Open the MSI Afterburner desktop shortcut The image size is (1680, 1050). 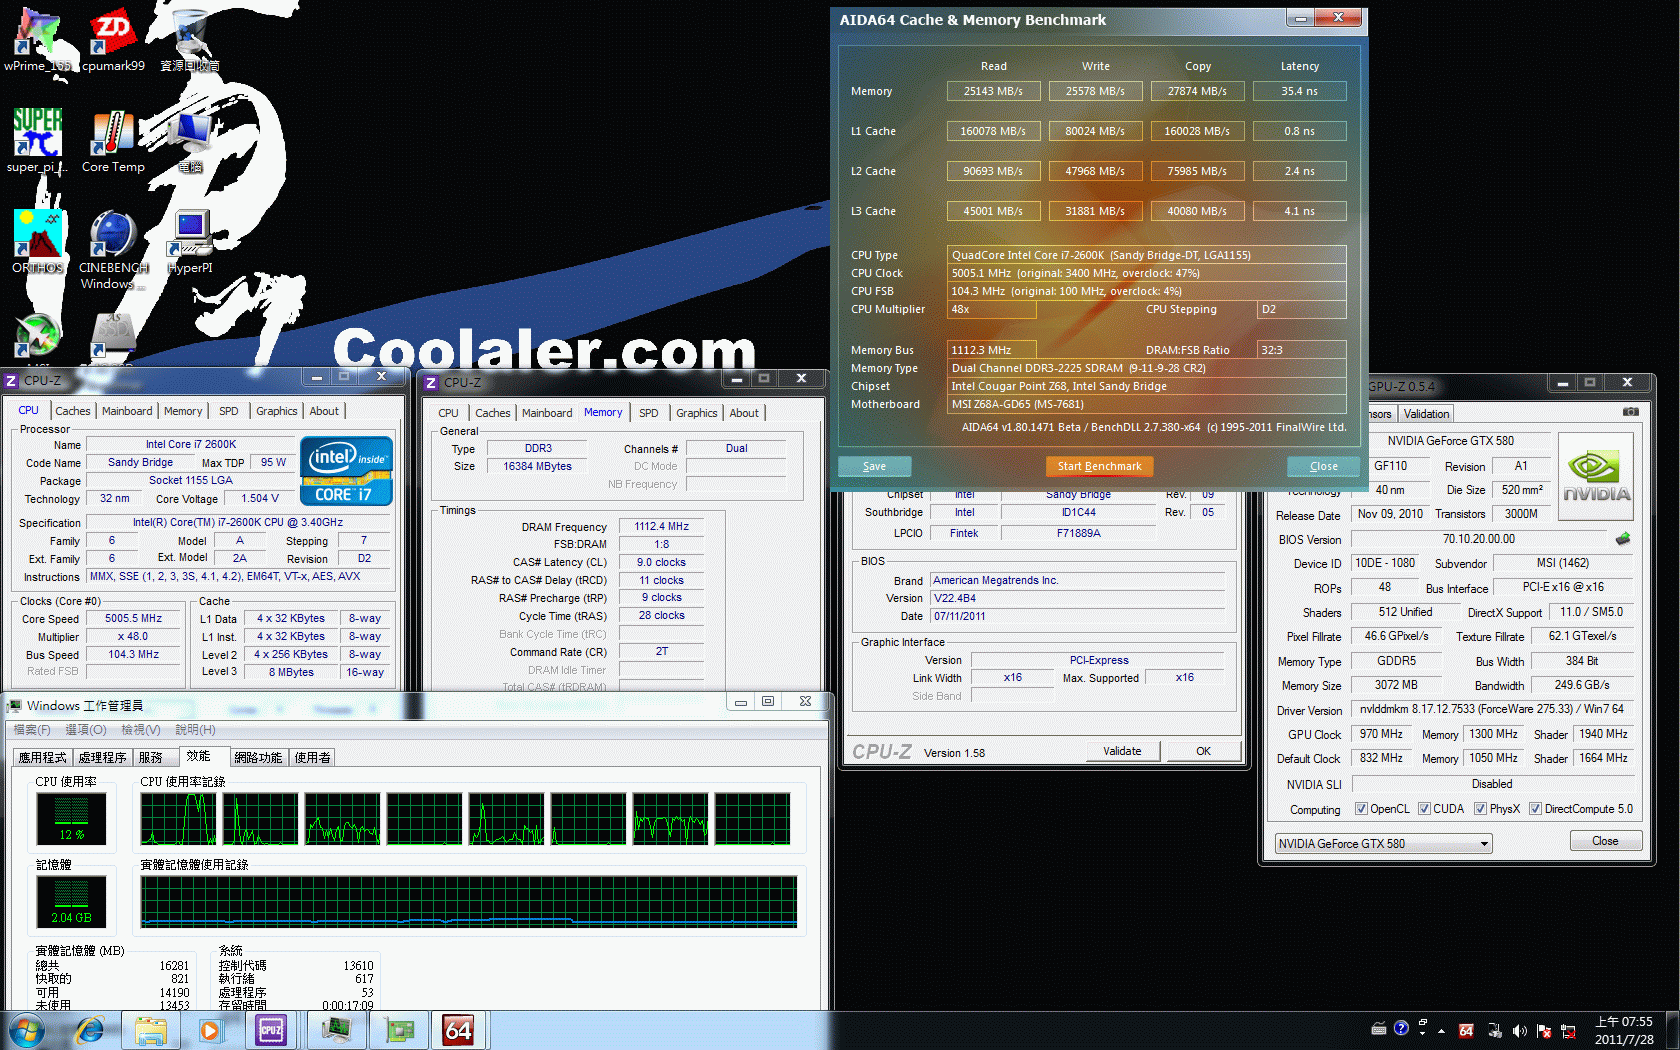point(37,335)
